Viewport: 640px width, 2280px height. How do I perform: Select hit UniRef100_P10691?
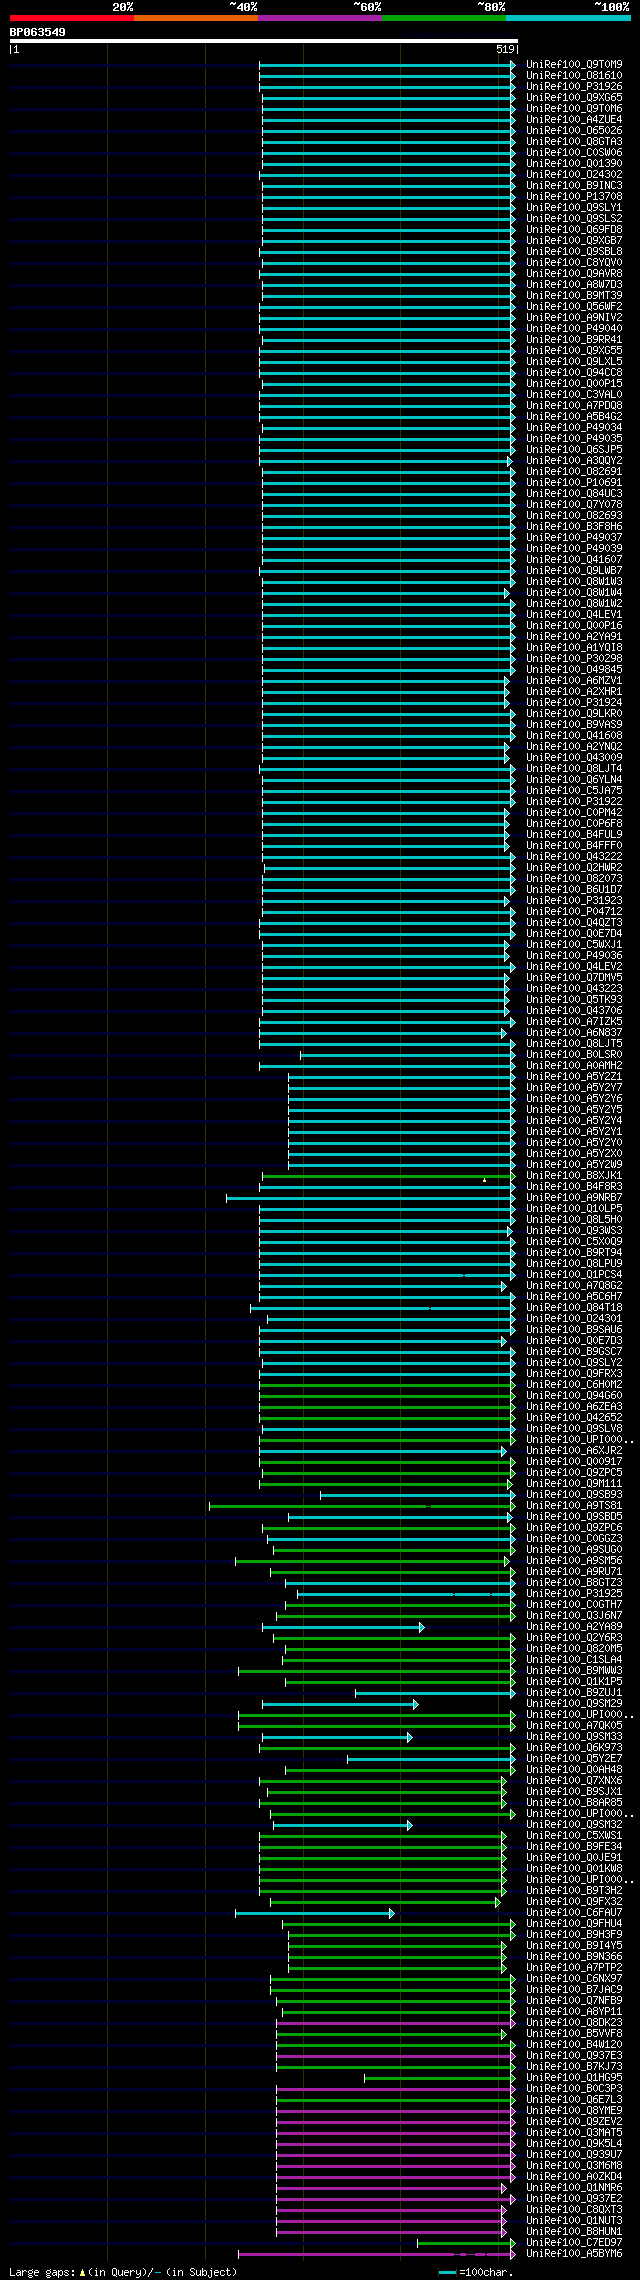point(574,483)
